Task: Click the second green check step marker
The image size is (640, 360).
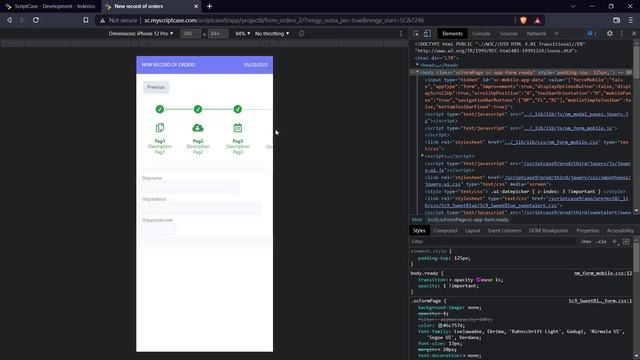Action: [198, 109]
